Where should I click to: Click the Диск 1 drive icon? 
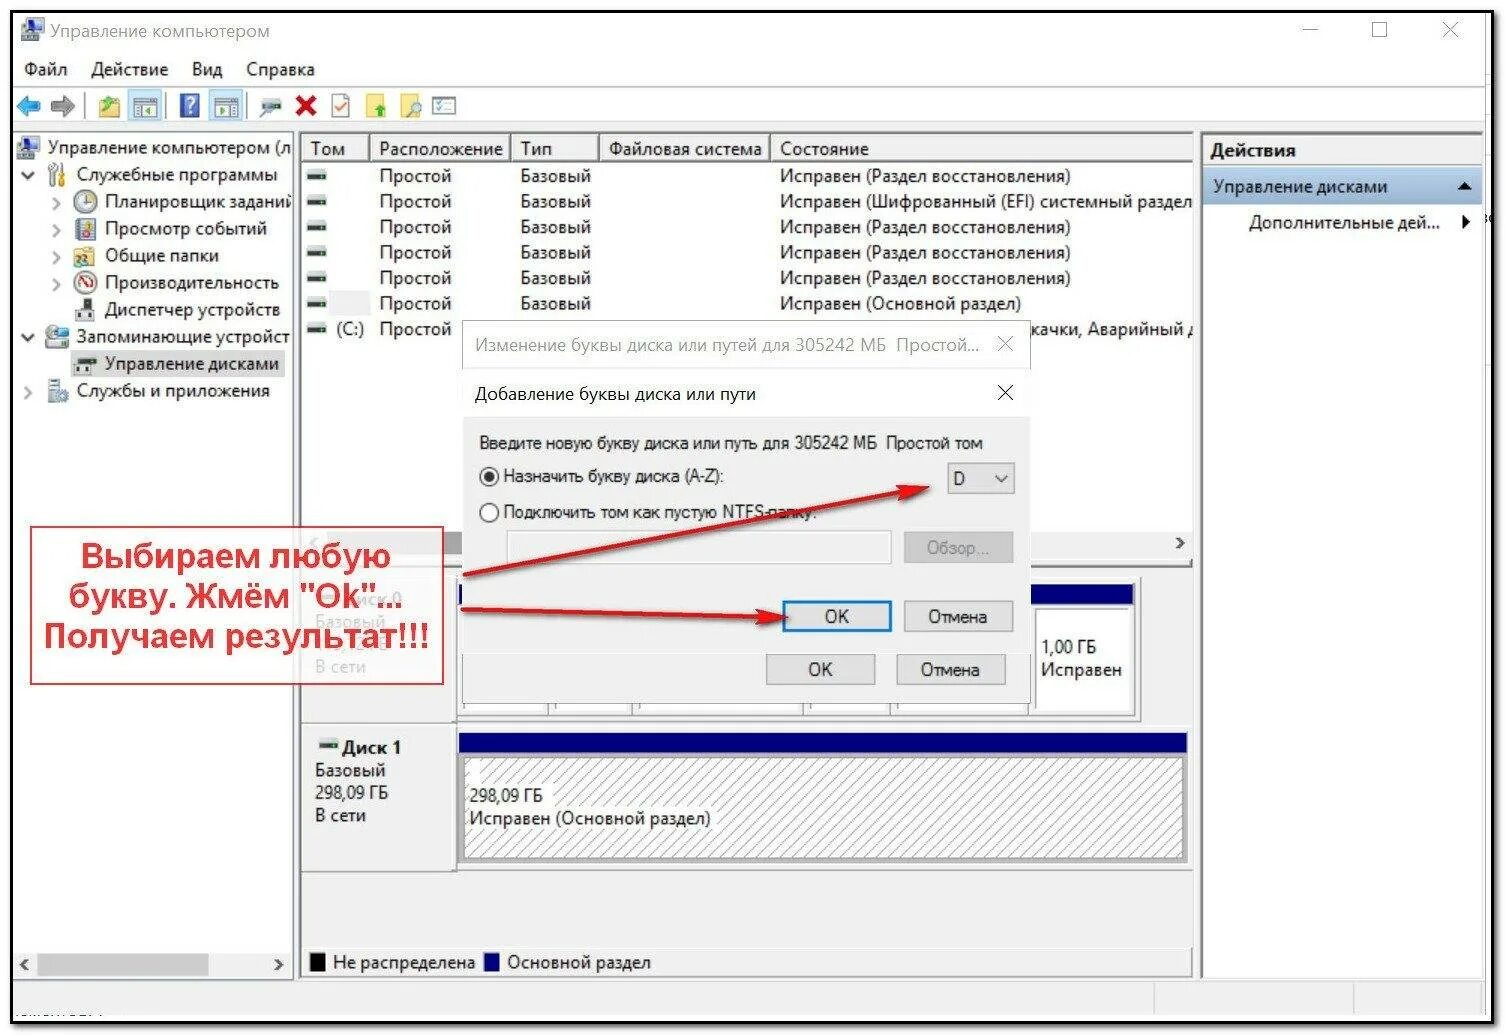(x=327, y=745)
